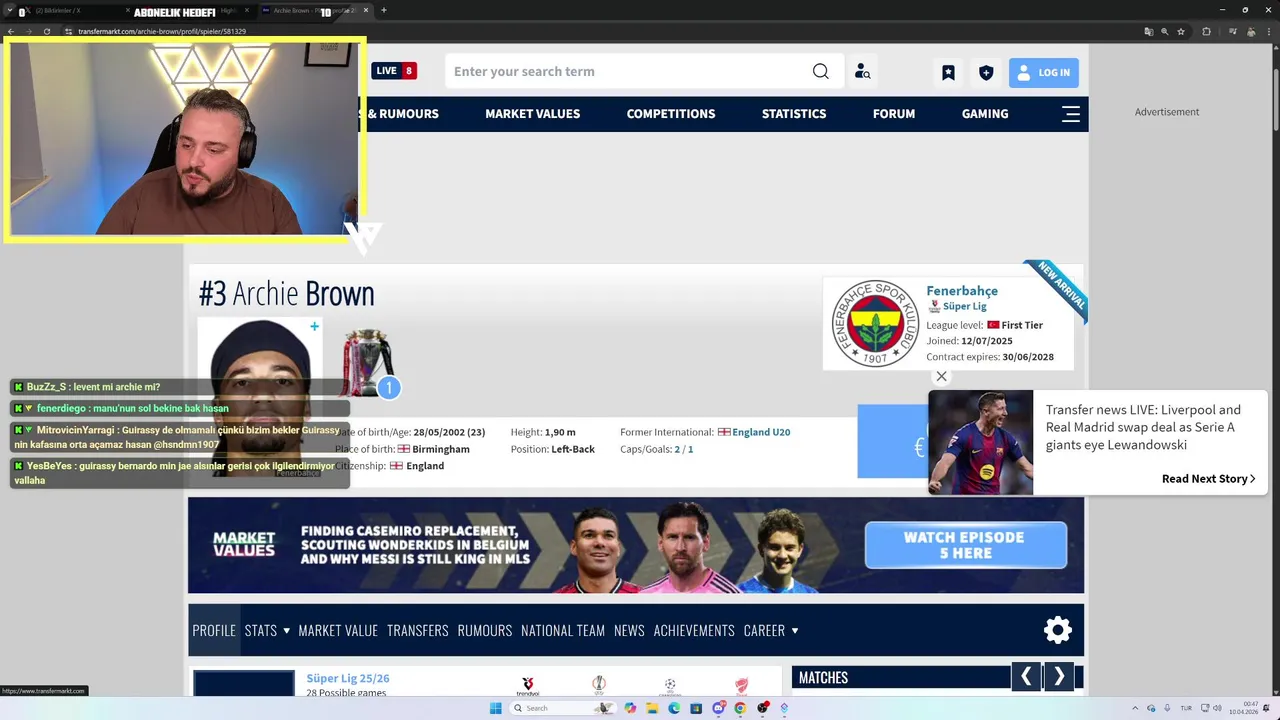
Task: Click the Windows taskbar search box
Action: pyautogui.click(x=563, y=708)
